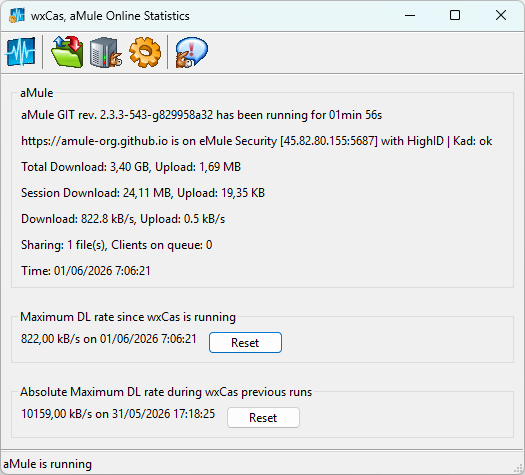Click 'Session Download: 24,11 MB' text
Viewport: 525px width, 475px height.
click(143, 193)
